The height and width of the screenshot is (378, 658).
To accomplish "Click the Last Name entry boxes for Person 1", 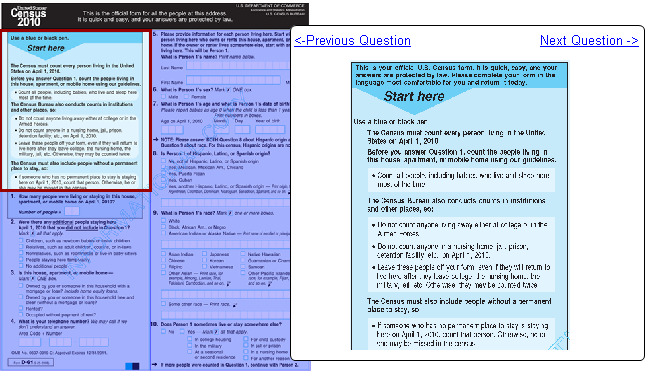I will point(238,66).
